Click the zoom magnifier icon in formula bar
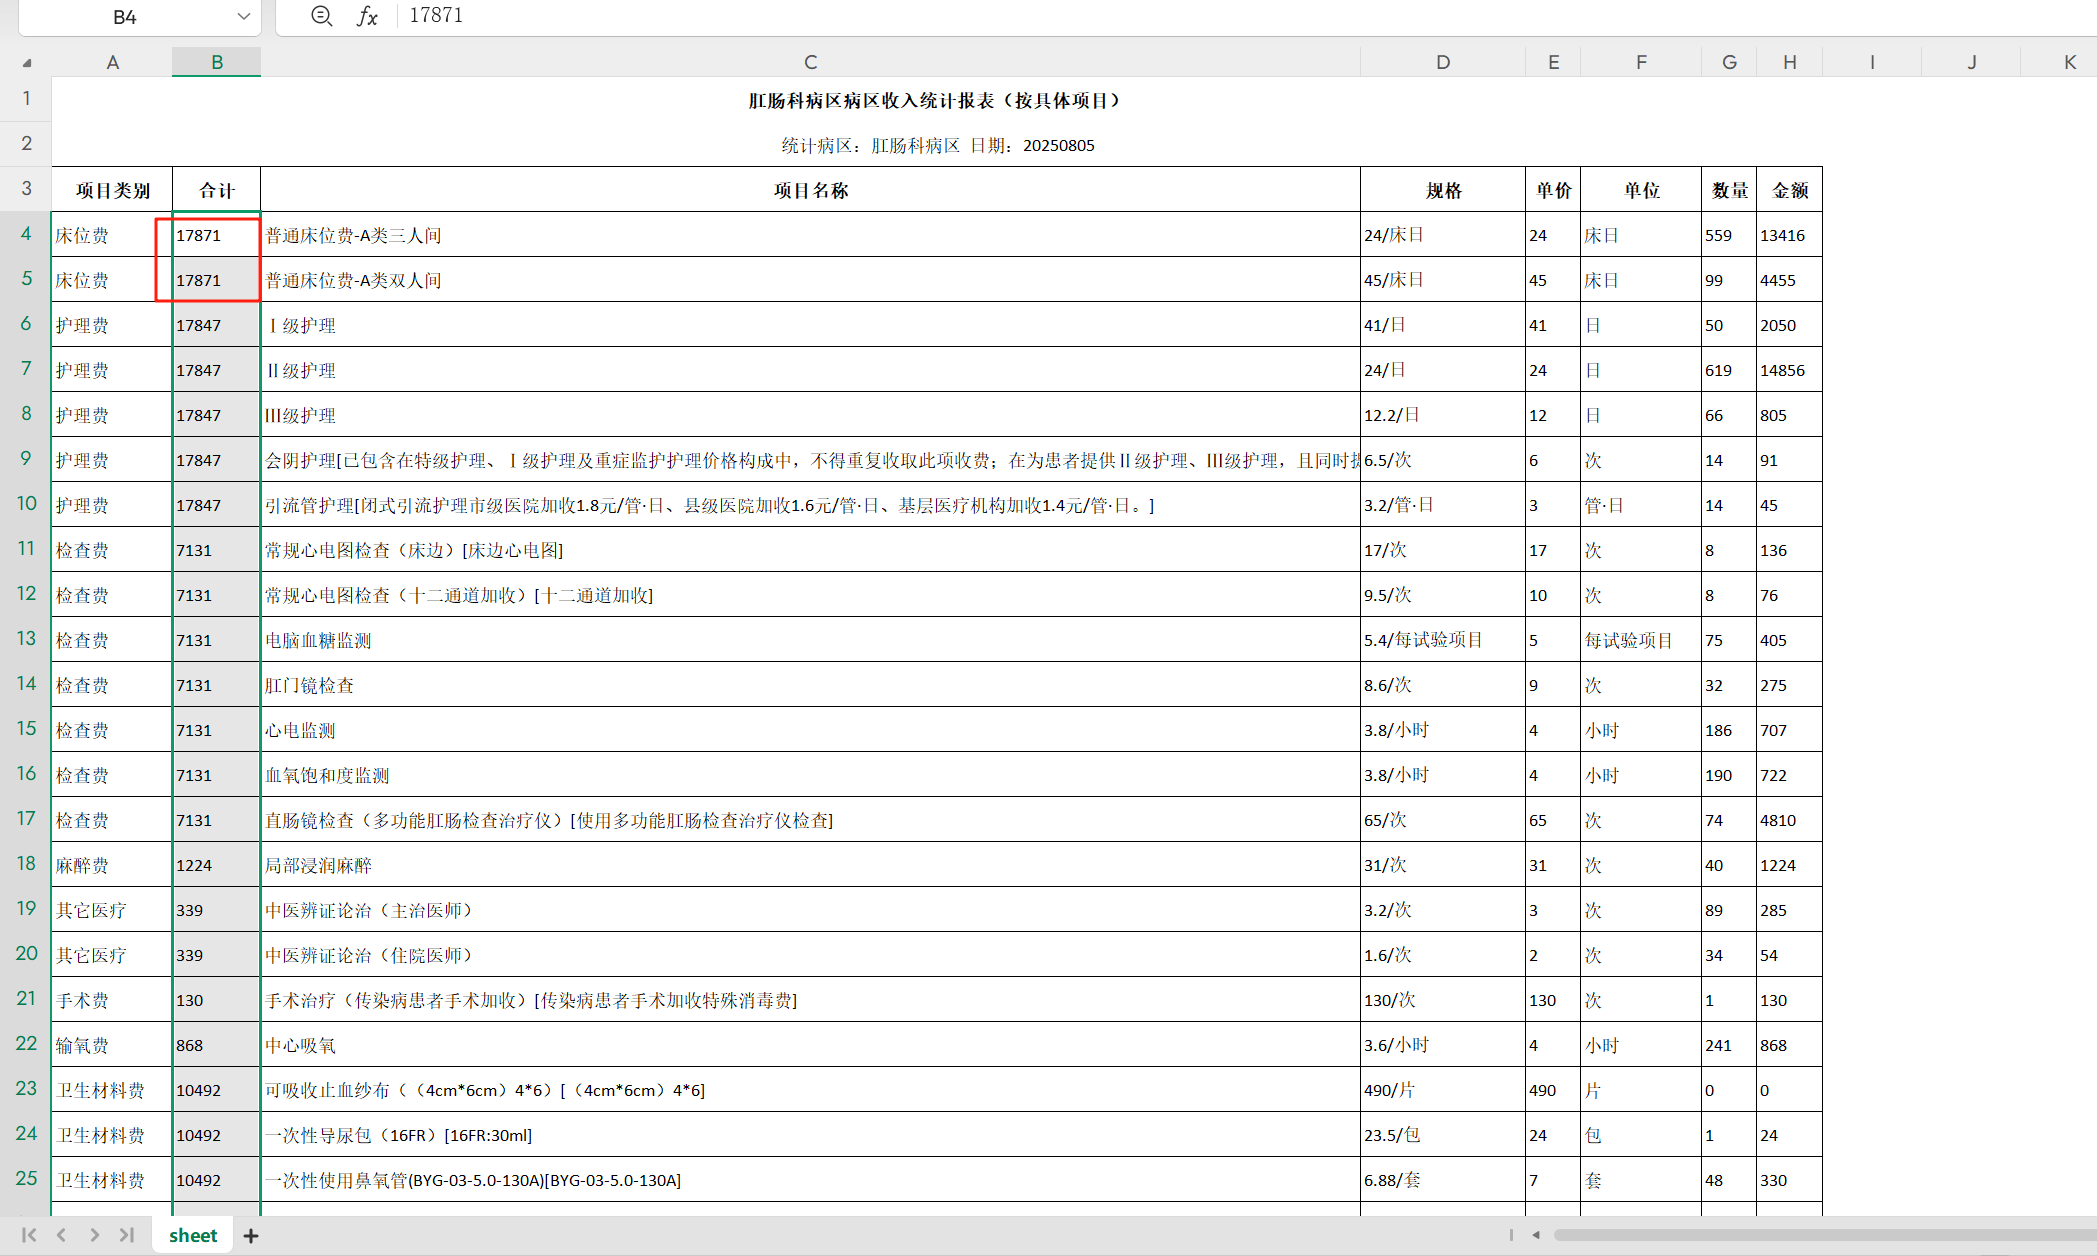 tap(321, 16)
